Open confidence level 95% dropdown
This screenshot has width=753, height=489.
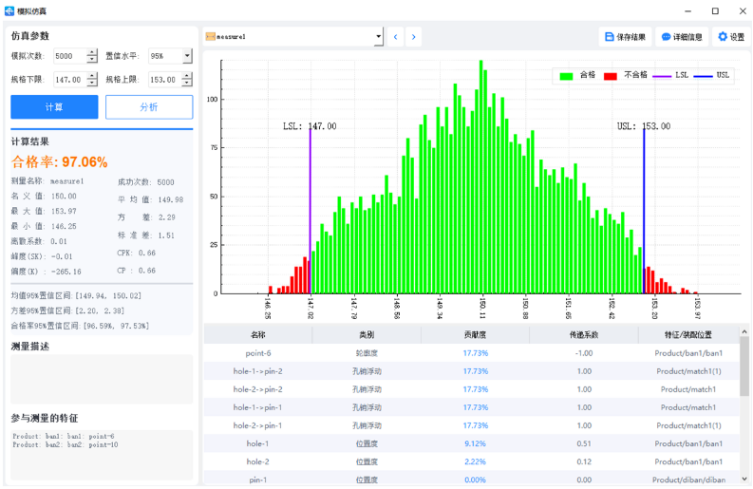(187, 56)
